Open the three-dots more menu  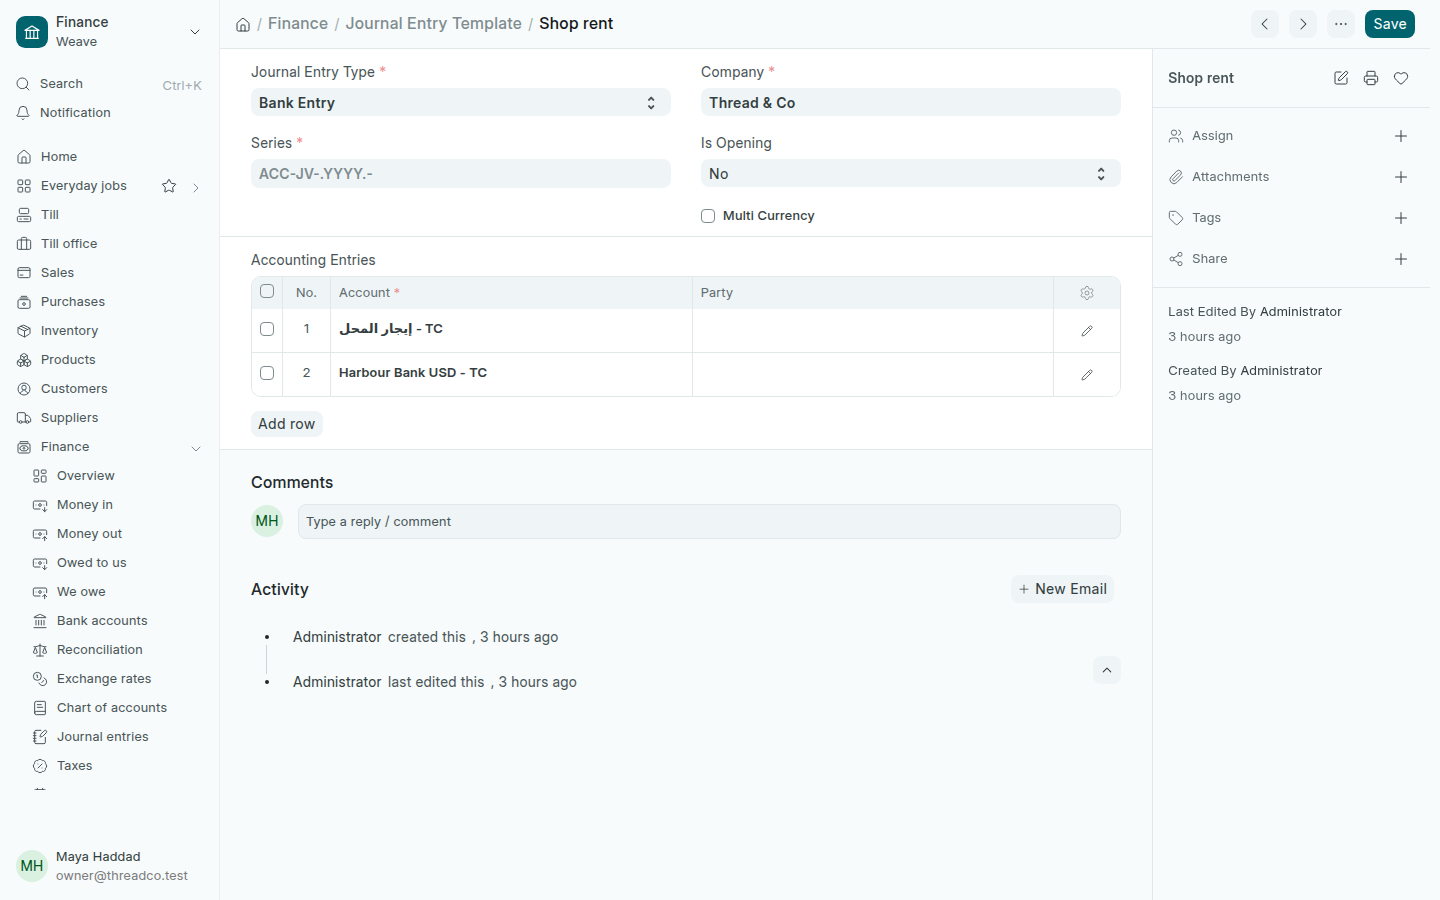coord(1341,24)
